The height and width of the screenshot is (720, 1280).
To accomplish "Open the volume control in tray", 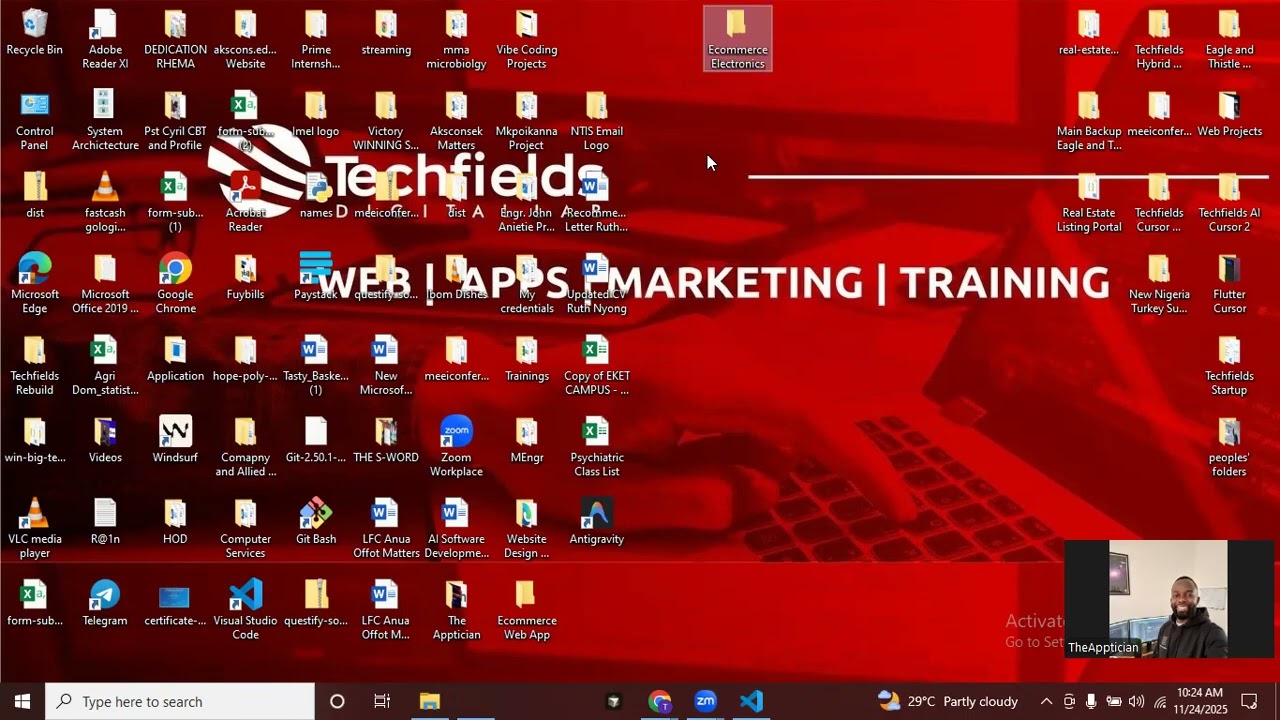I will coord(1136,701).
